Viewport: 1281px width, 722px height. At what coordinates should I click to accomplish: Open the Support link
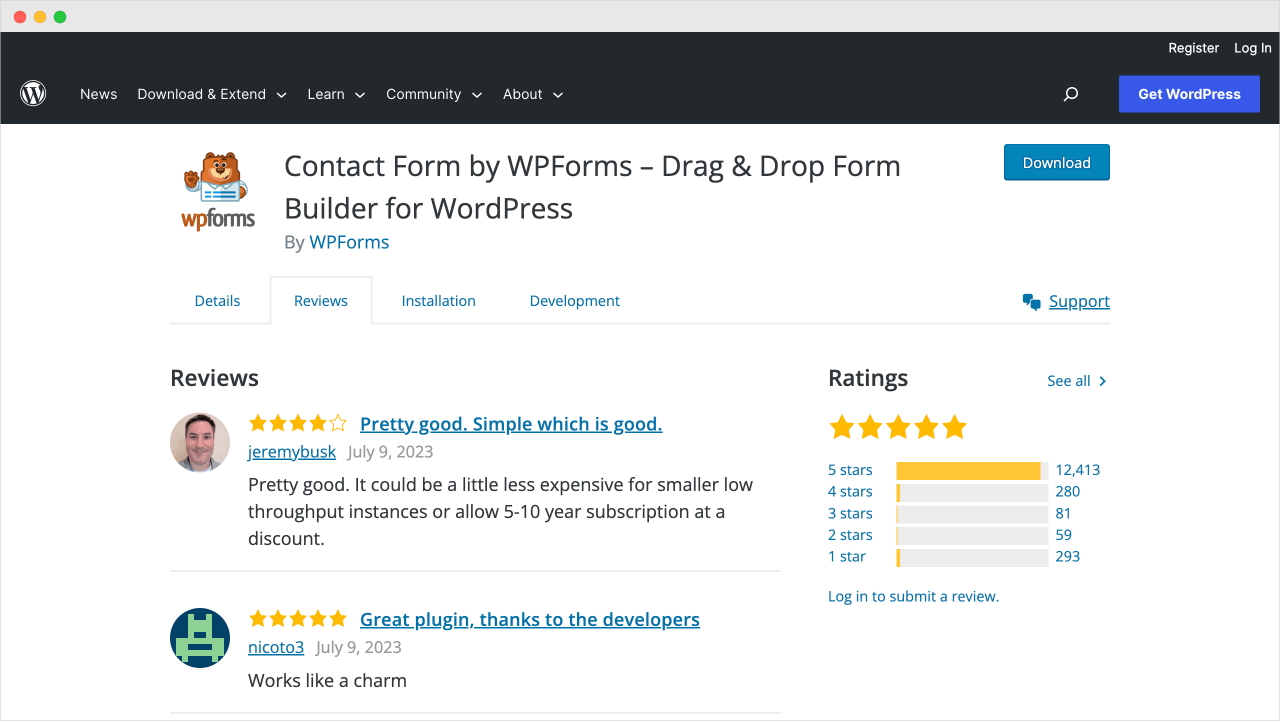click(x=1079, y=301)
